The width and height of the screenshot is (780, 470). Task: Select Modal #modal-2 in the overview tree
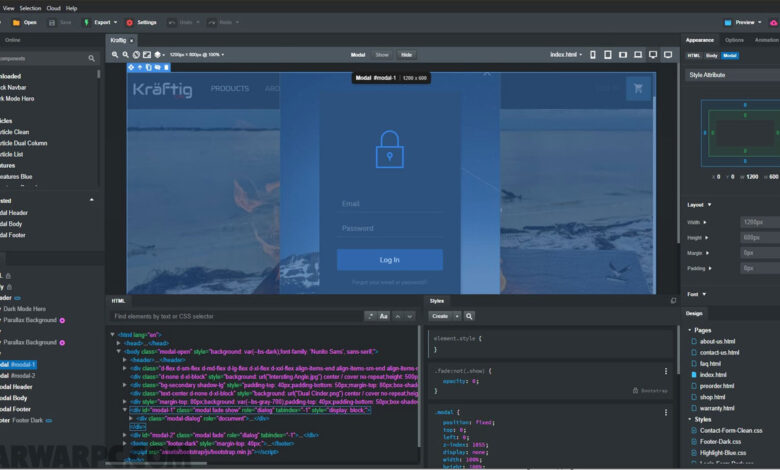point(18,376)
